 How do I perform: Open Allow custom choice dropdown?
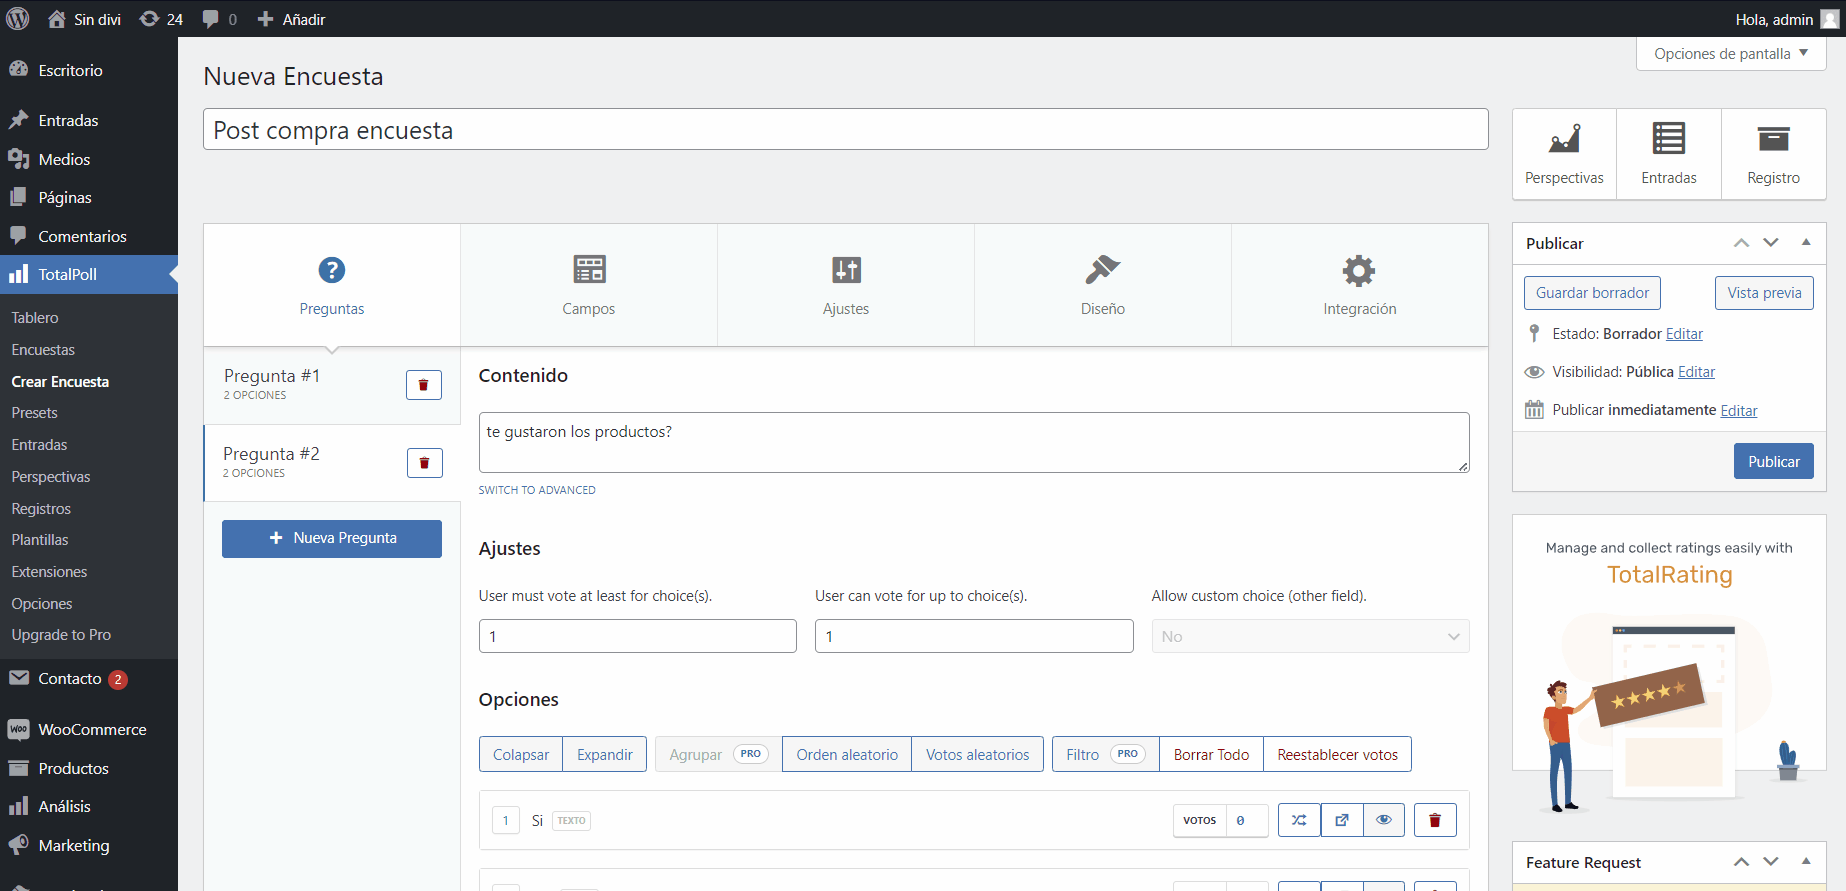(1309, 637)
